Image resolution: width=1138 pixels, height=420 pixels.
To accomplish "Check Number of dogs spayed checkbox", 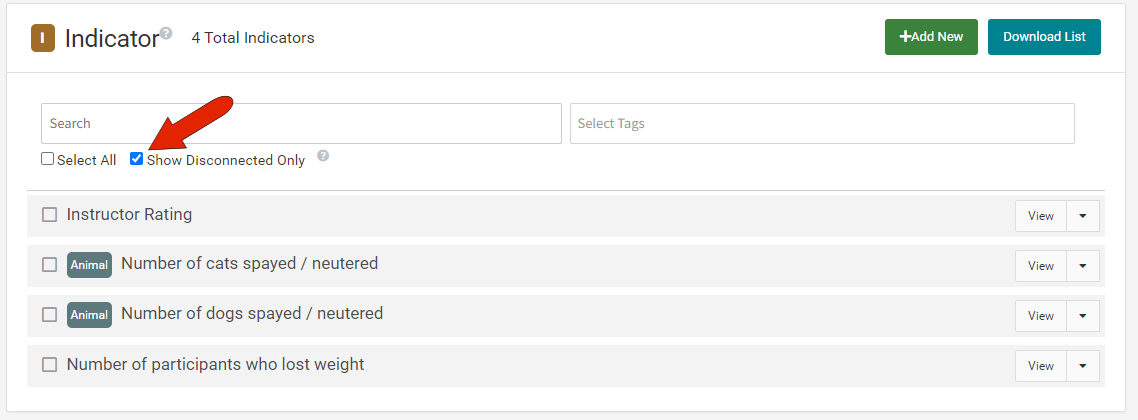I will pos(49,315).
